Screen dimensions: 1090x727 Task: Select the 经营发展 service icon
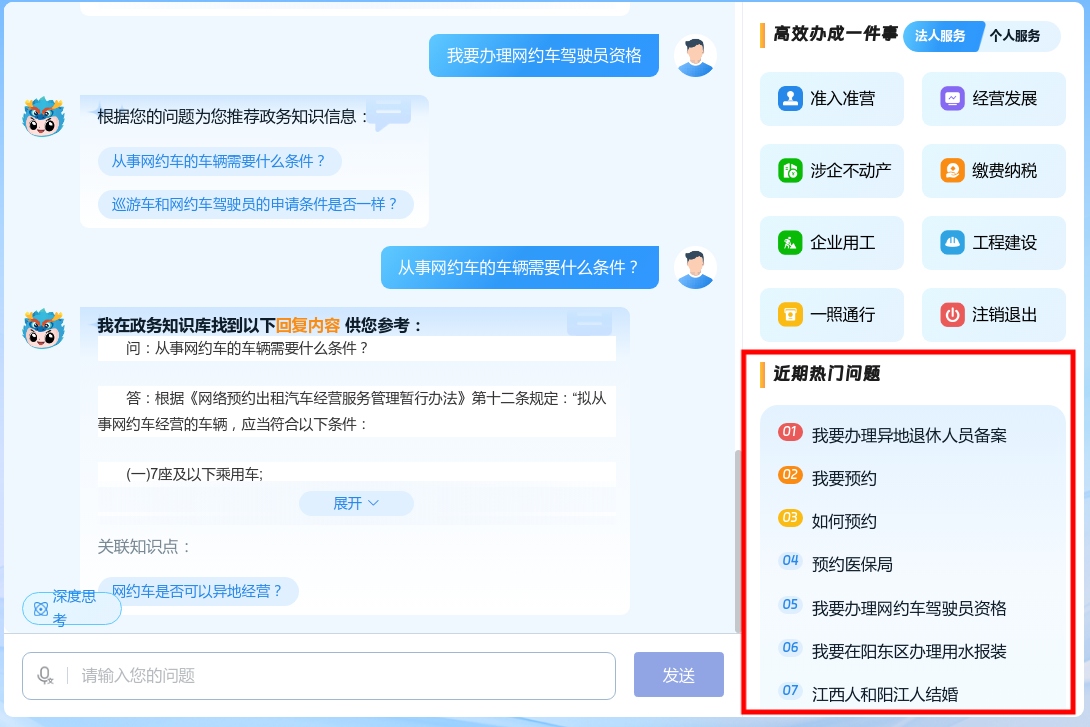pos(993,98)
